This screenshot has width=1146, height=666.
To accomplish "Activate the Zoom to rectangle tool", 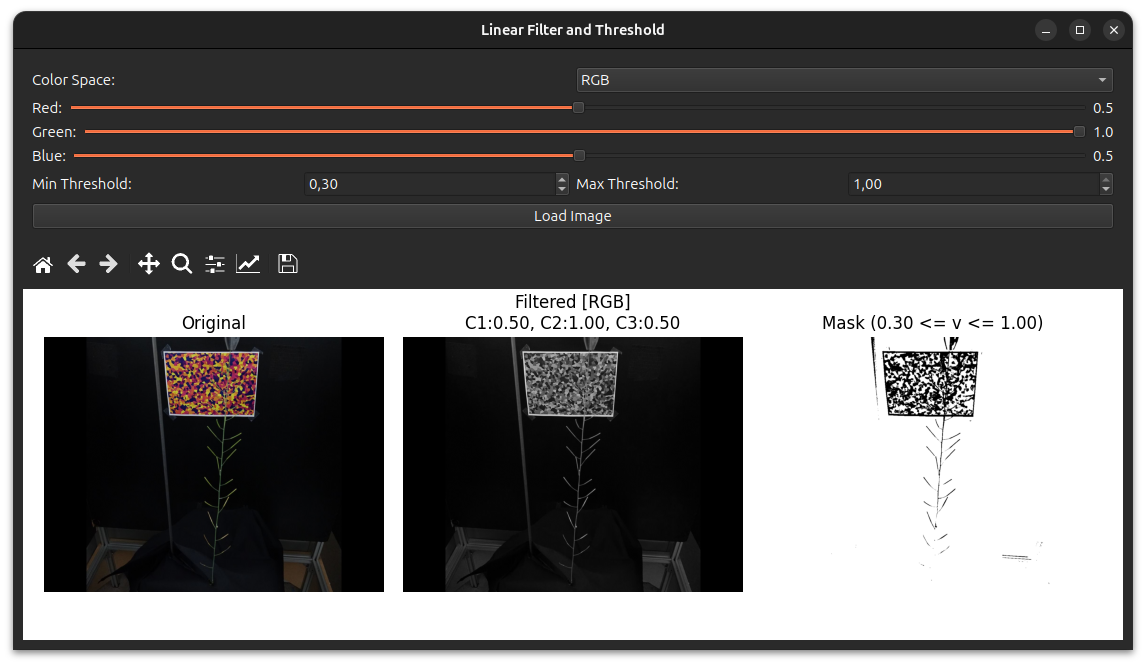I will click(x=181, y=264).
